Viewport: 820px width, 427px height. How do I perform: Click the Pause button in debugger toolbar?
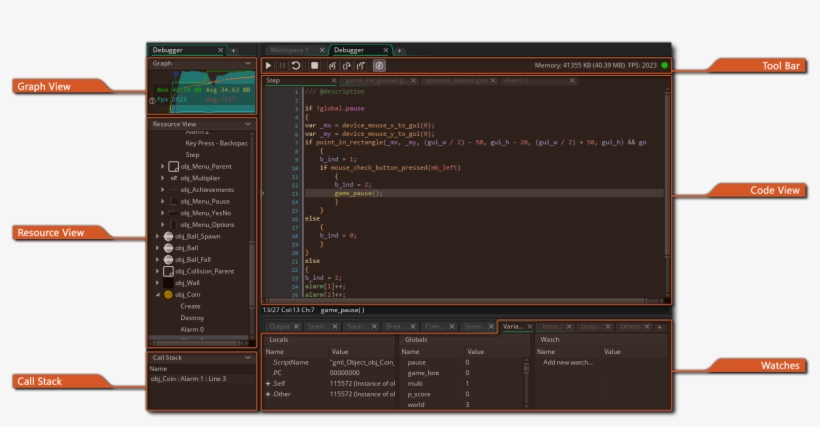[x=282, y=65]
